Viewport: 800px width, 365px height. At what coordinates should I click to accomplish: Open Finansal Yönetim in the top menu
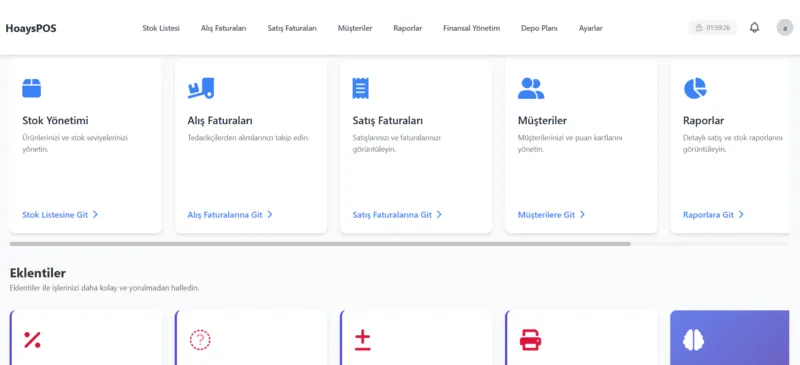coord(471,28)
